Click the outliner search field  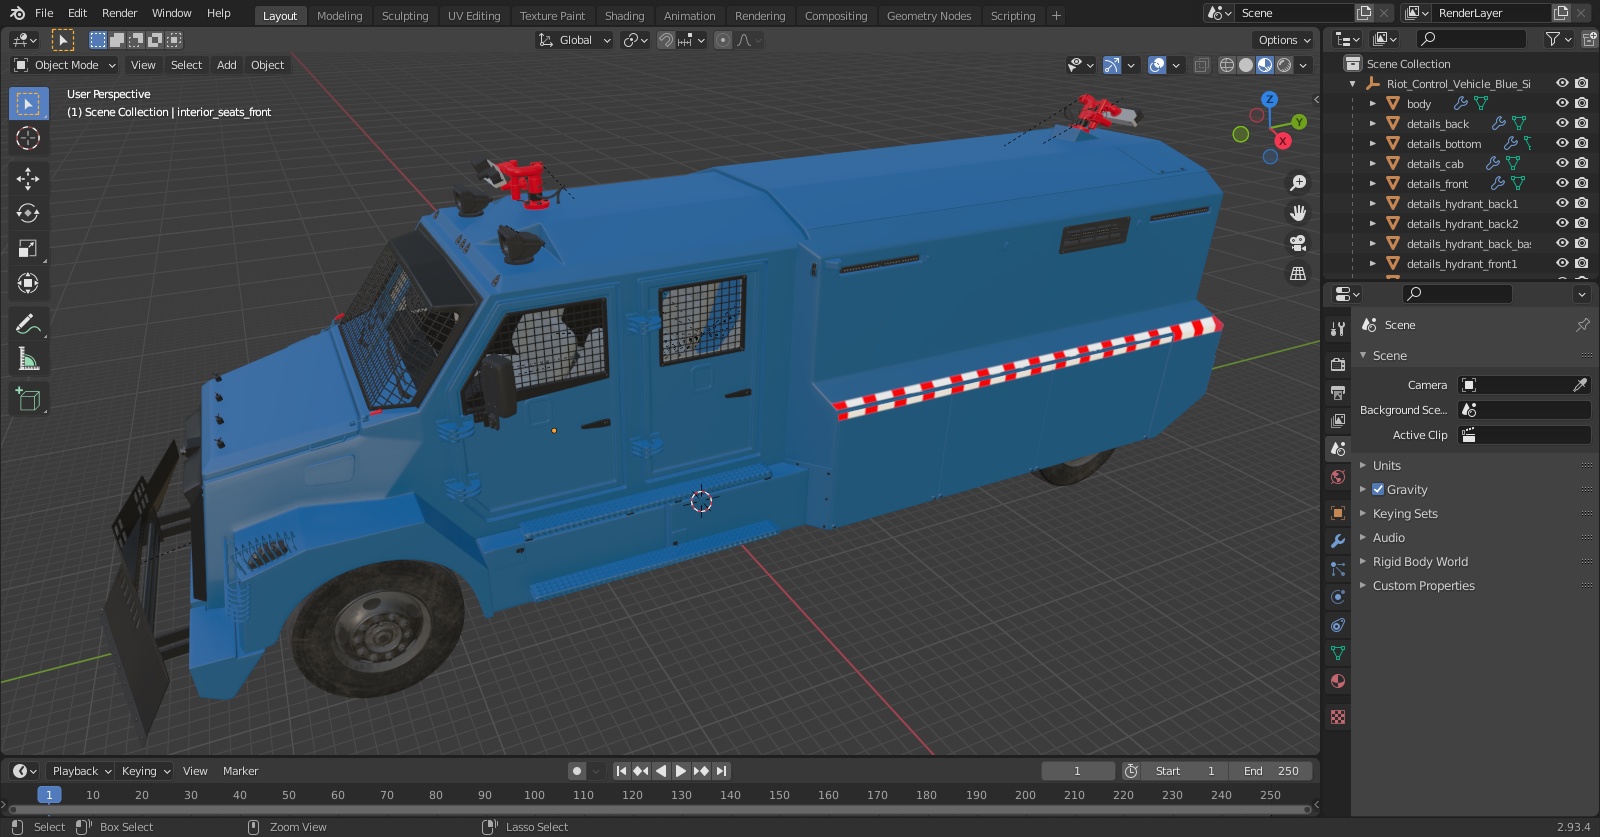(1472, 39)
